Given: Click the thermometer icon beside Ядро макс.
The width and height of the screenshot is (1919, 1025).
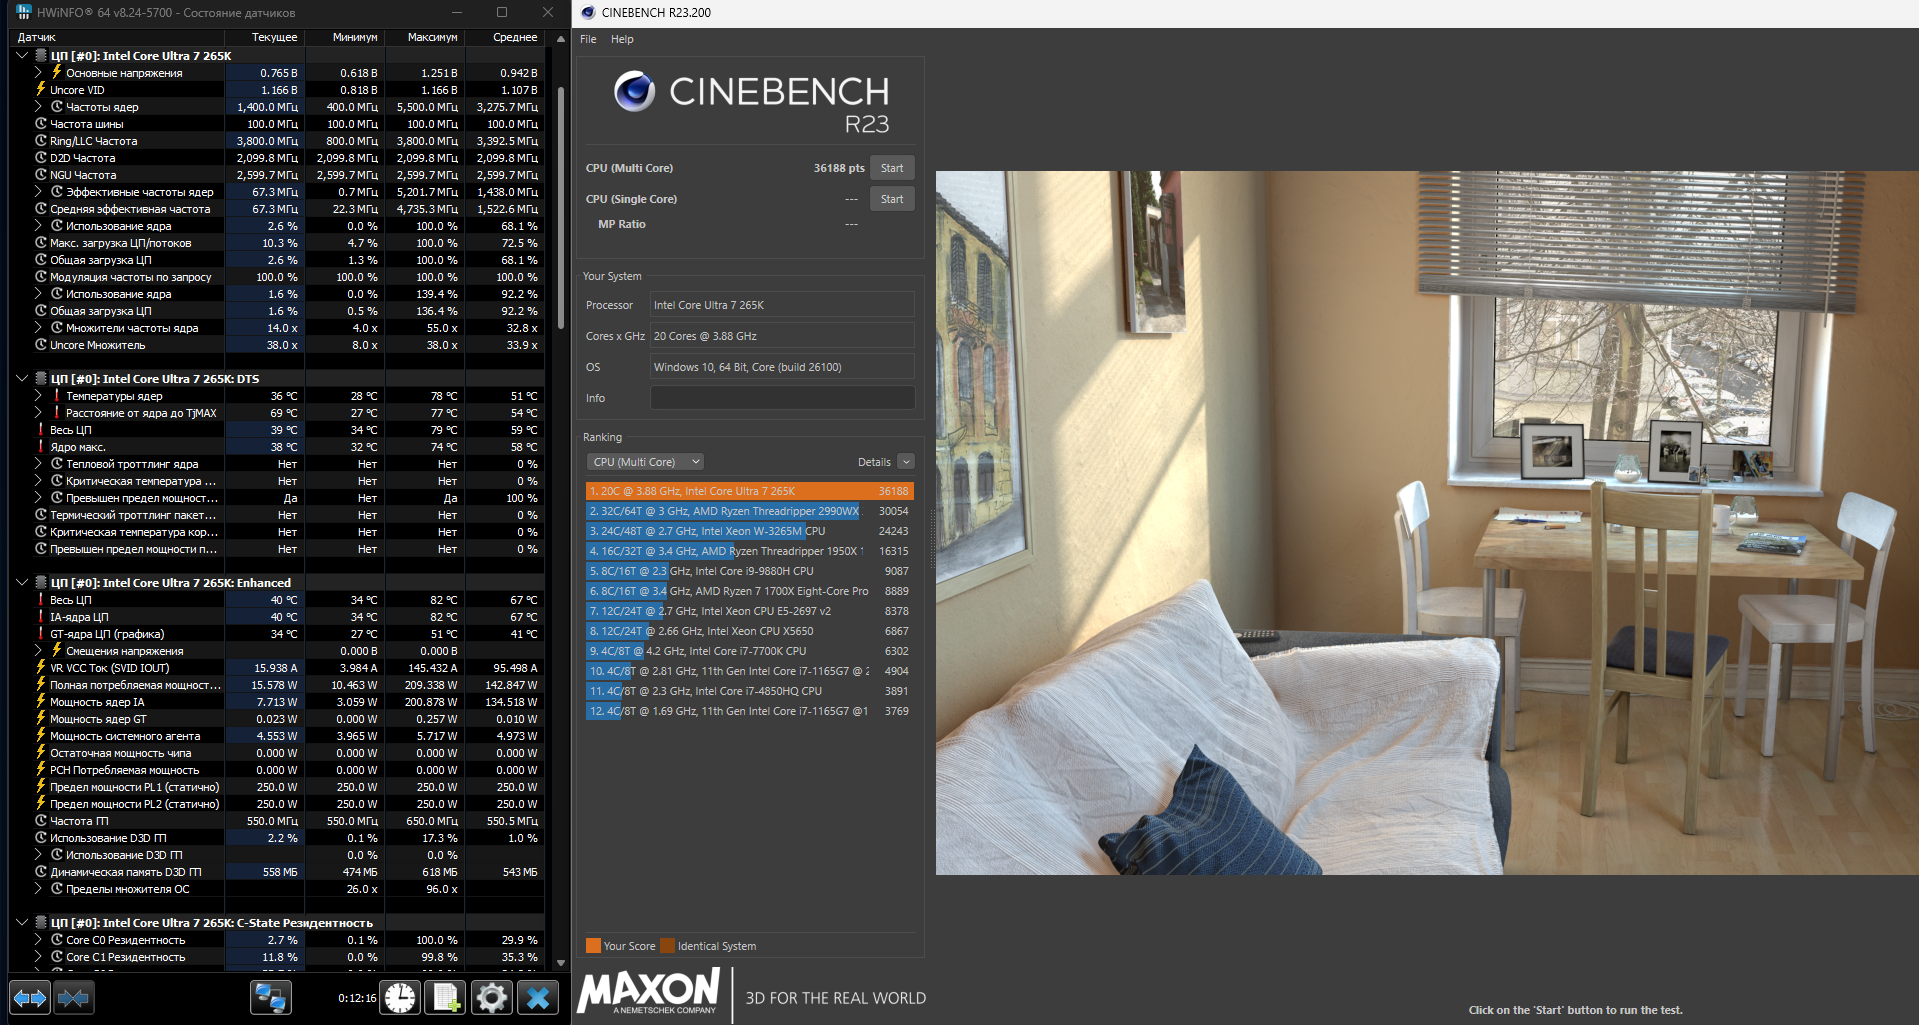Looking at the screenshot, I should pos(41,446).
